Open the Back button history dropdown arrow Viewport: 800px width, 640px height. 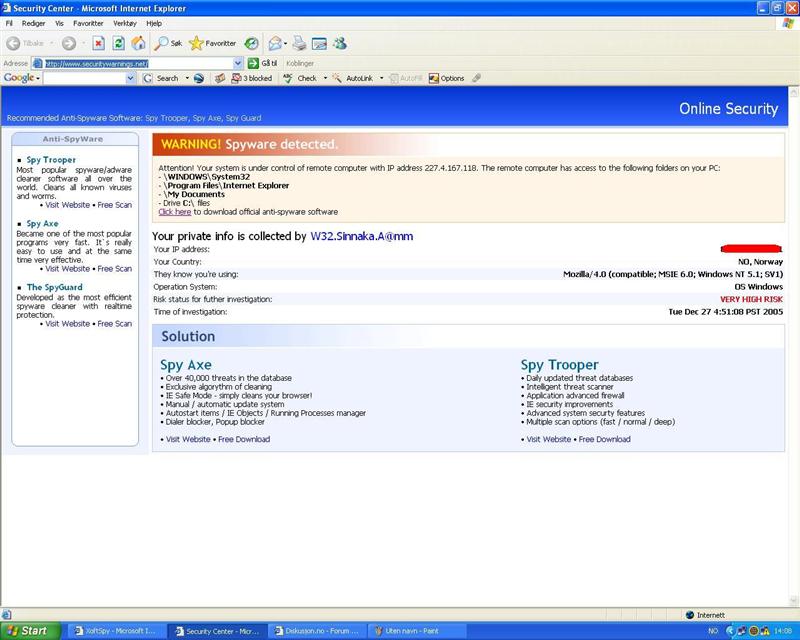52,43
